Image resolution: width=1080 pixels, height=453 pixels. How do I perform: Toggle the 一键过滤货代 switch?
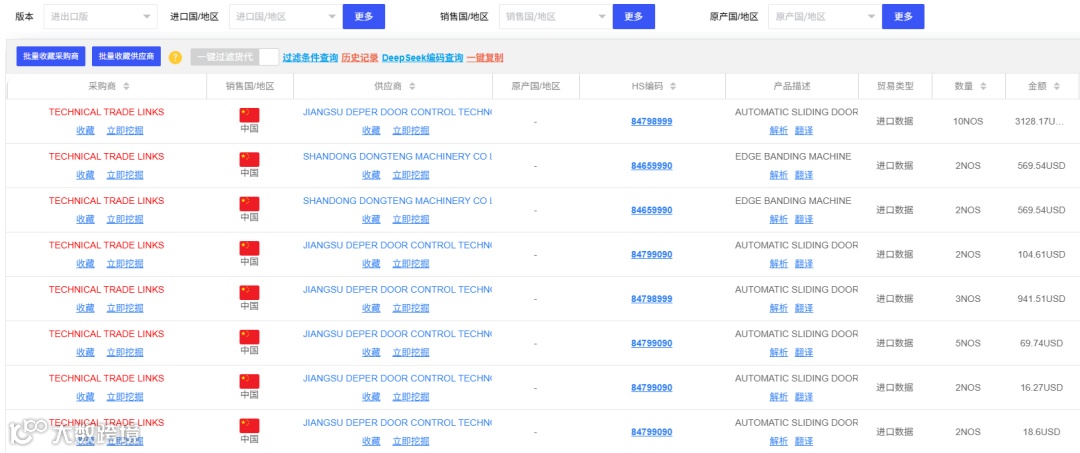[x=235, y=57]
